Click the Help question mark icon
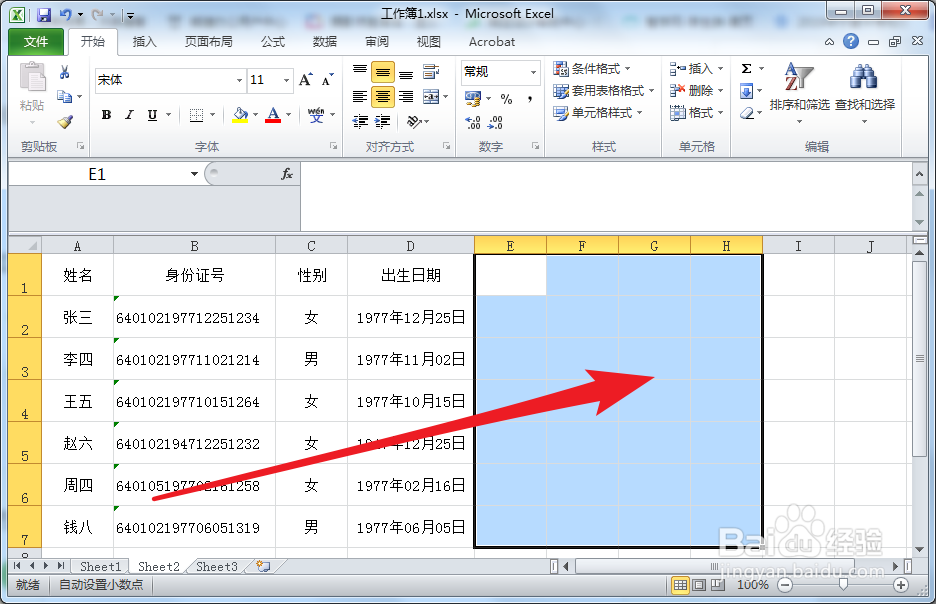 851,41
